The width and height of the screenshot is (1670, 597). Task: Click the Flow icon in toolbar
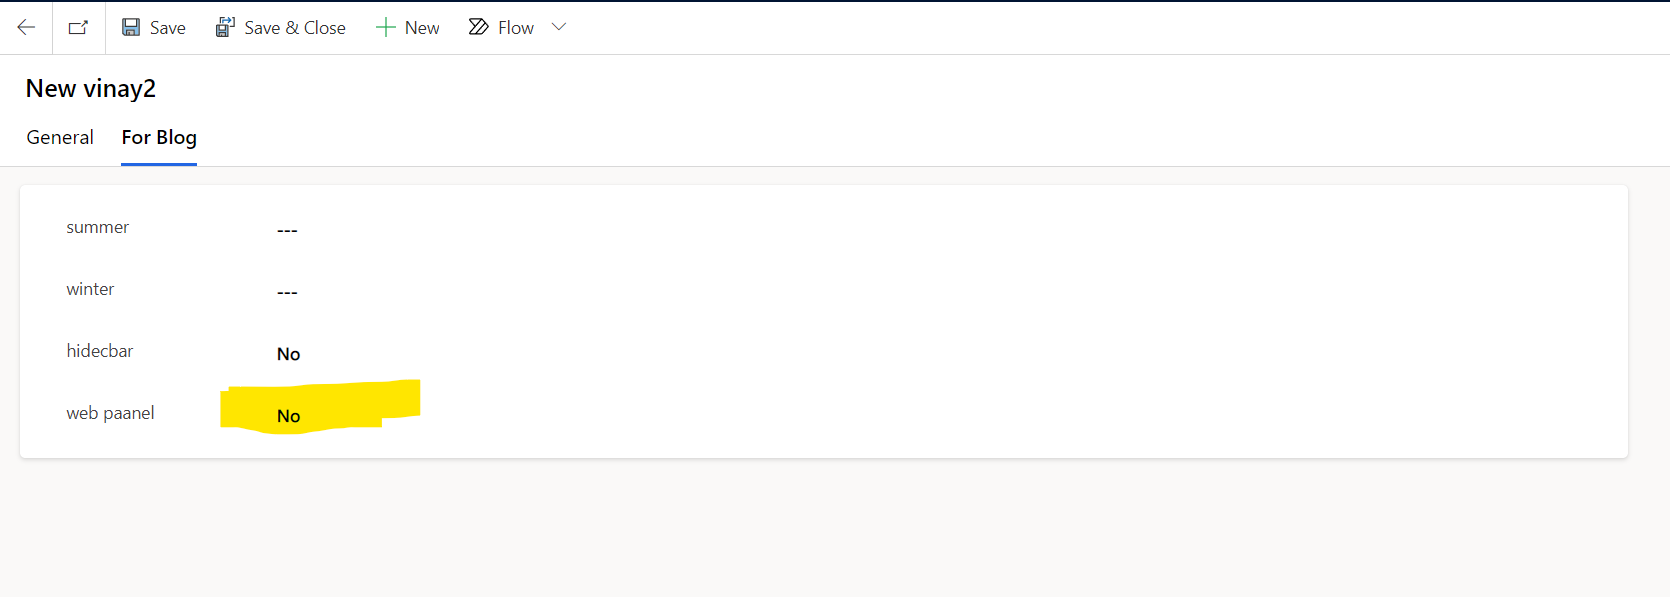pos(479,27)
